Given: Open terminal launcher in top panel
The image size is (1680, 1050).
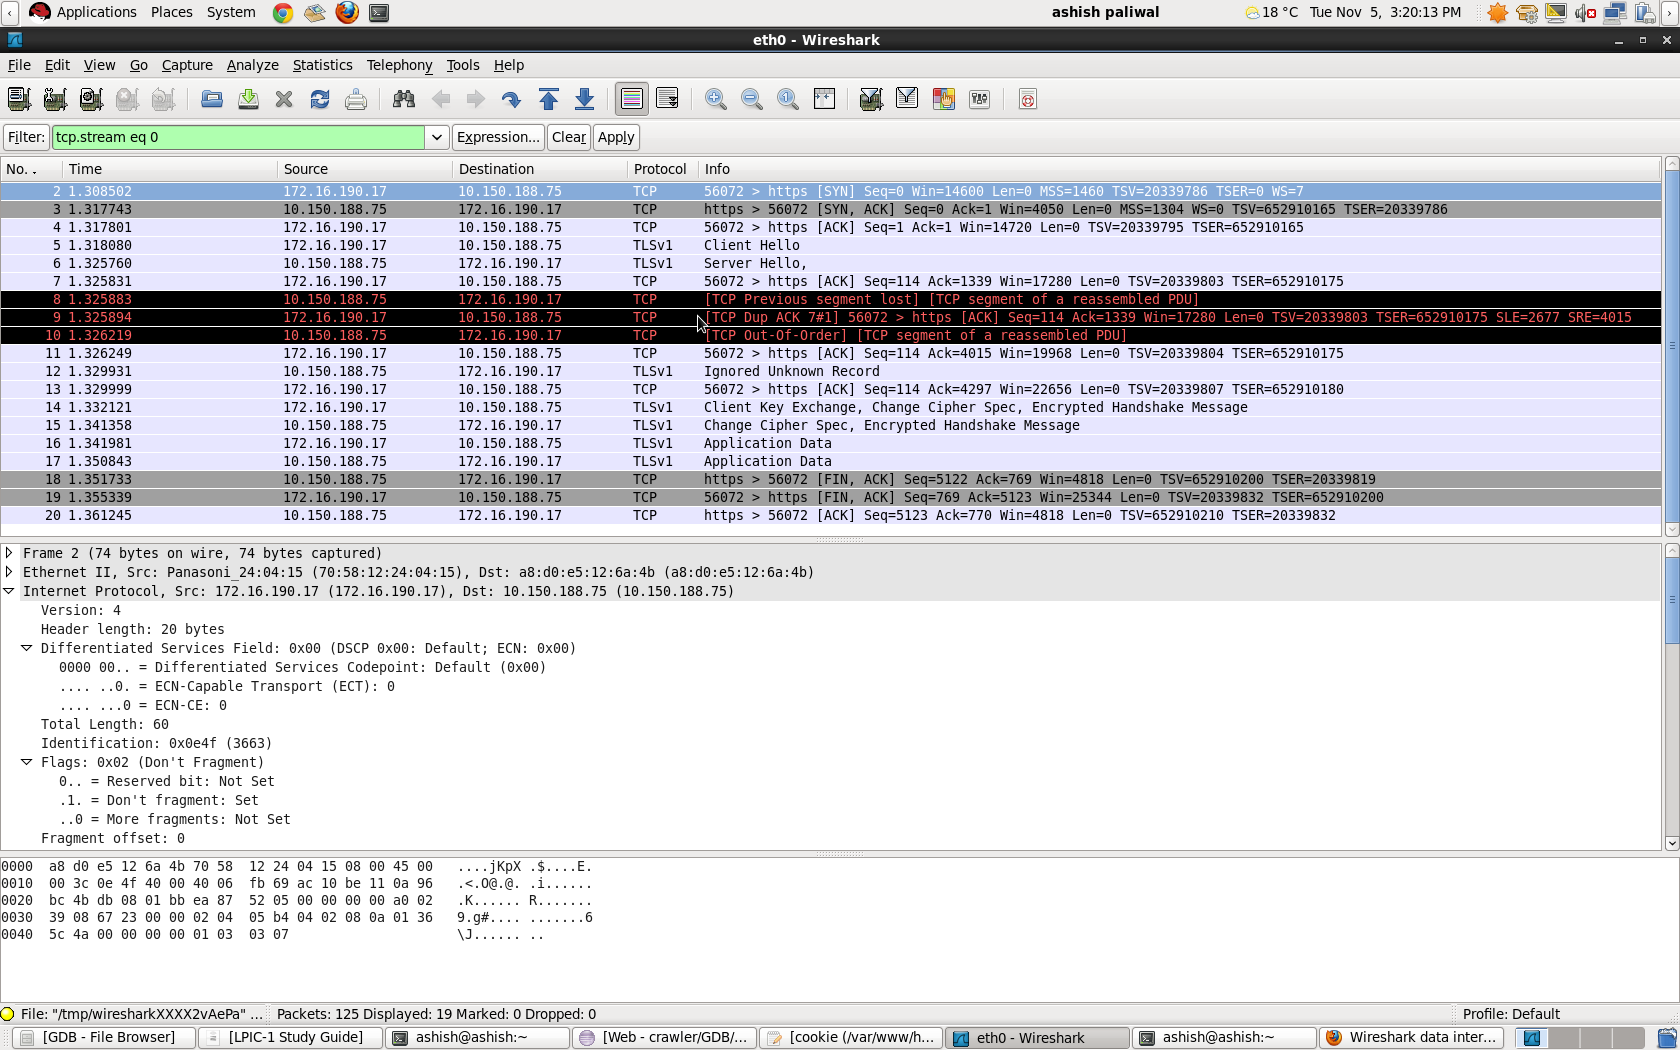Looking at the screenshot, I should click(x=379, y=13).
